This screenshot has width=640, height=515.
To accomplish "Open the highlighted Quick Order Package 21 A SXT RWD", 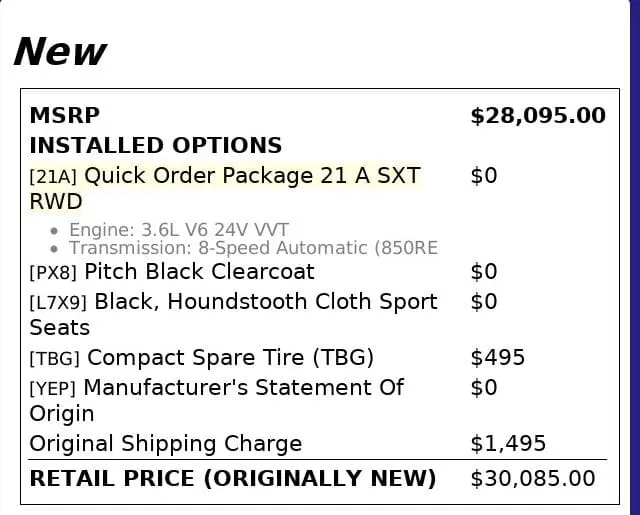I will click(252, 176).
